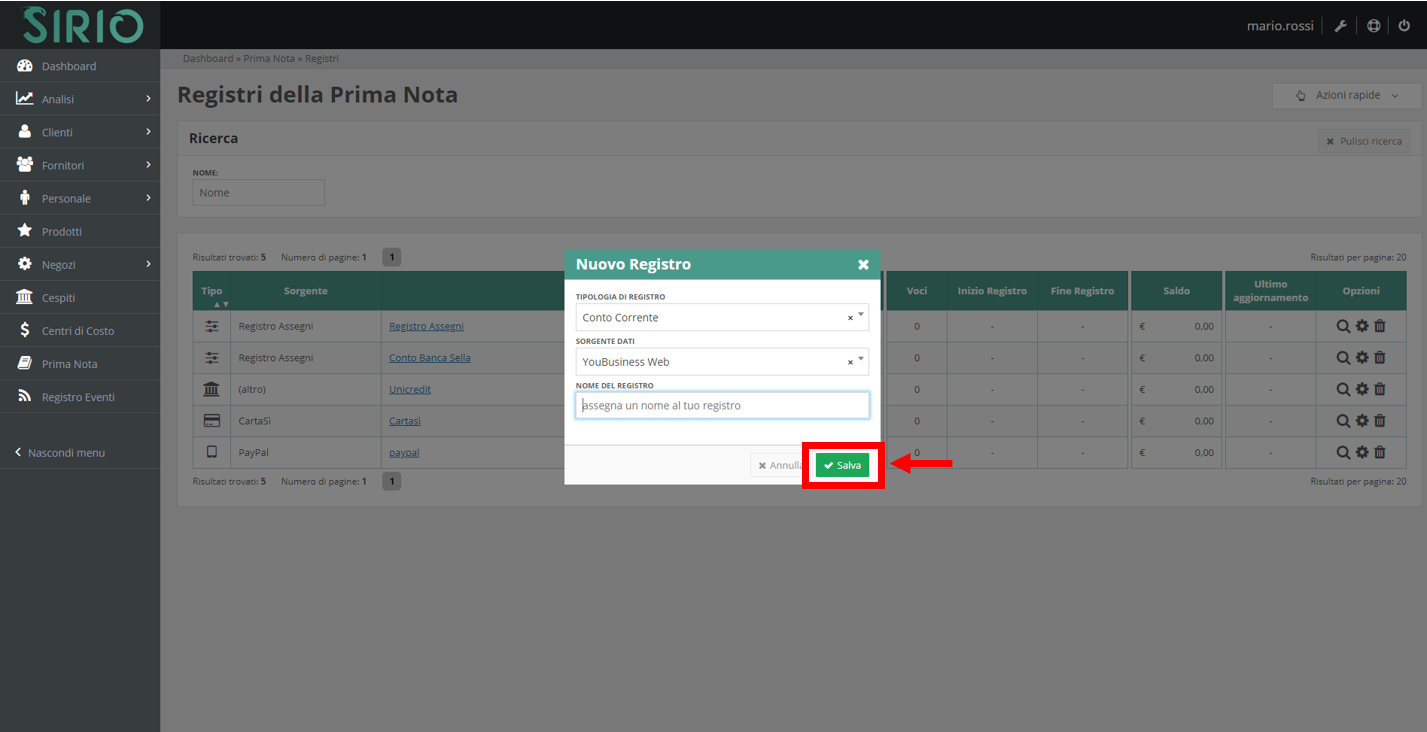Click the Annulla button in the dialog
This screenshot has height=732, width=1427.
coord(780,465)
